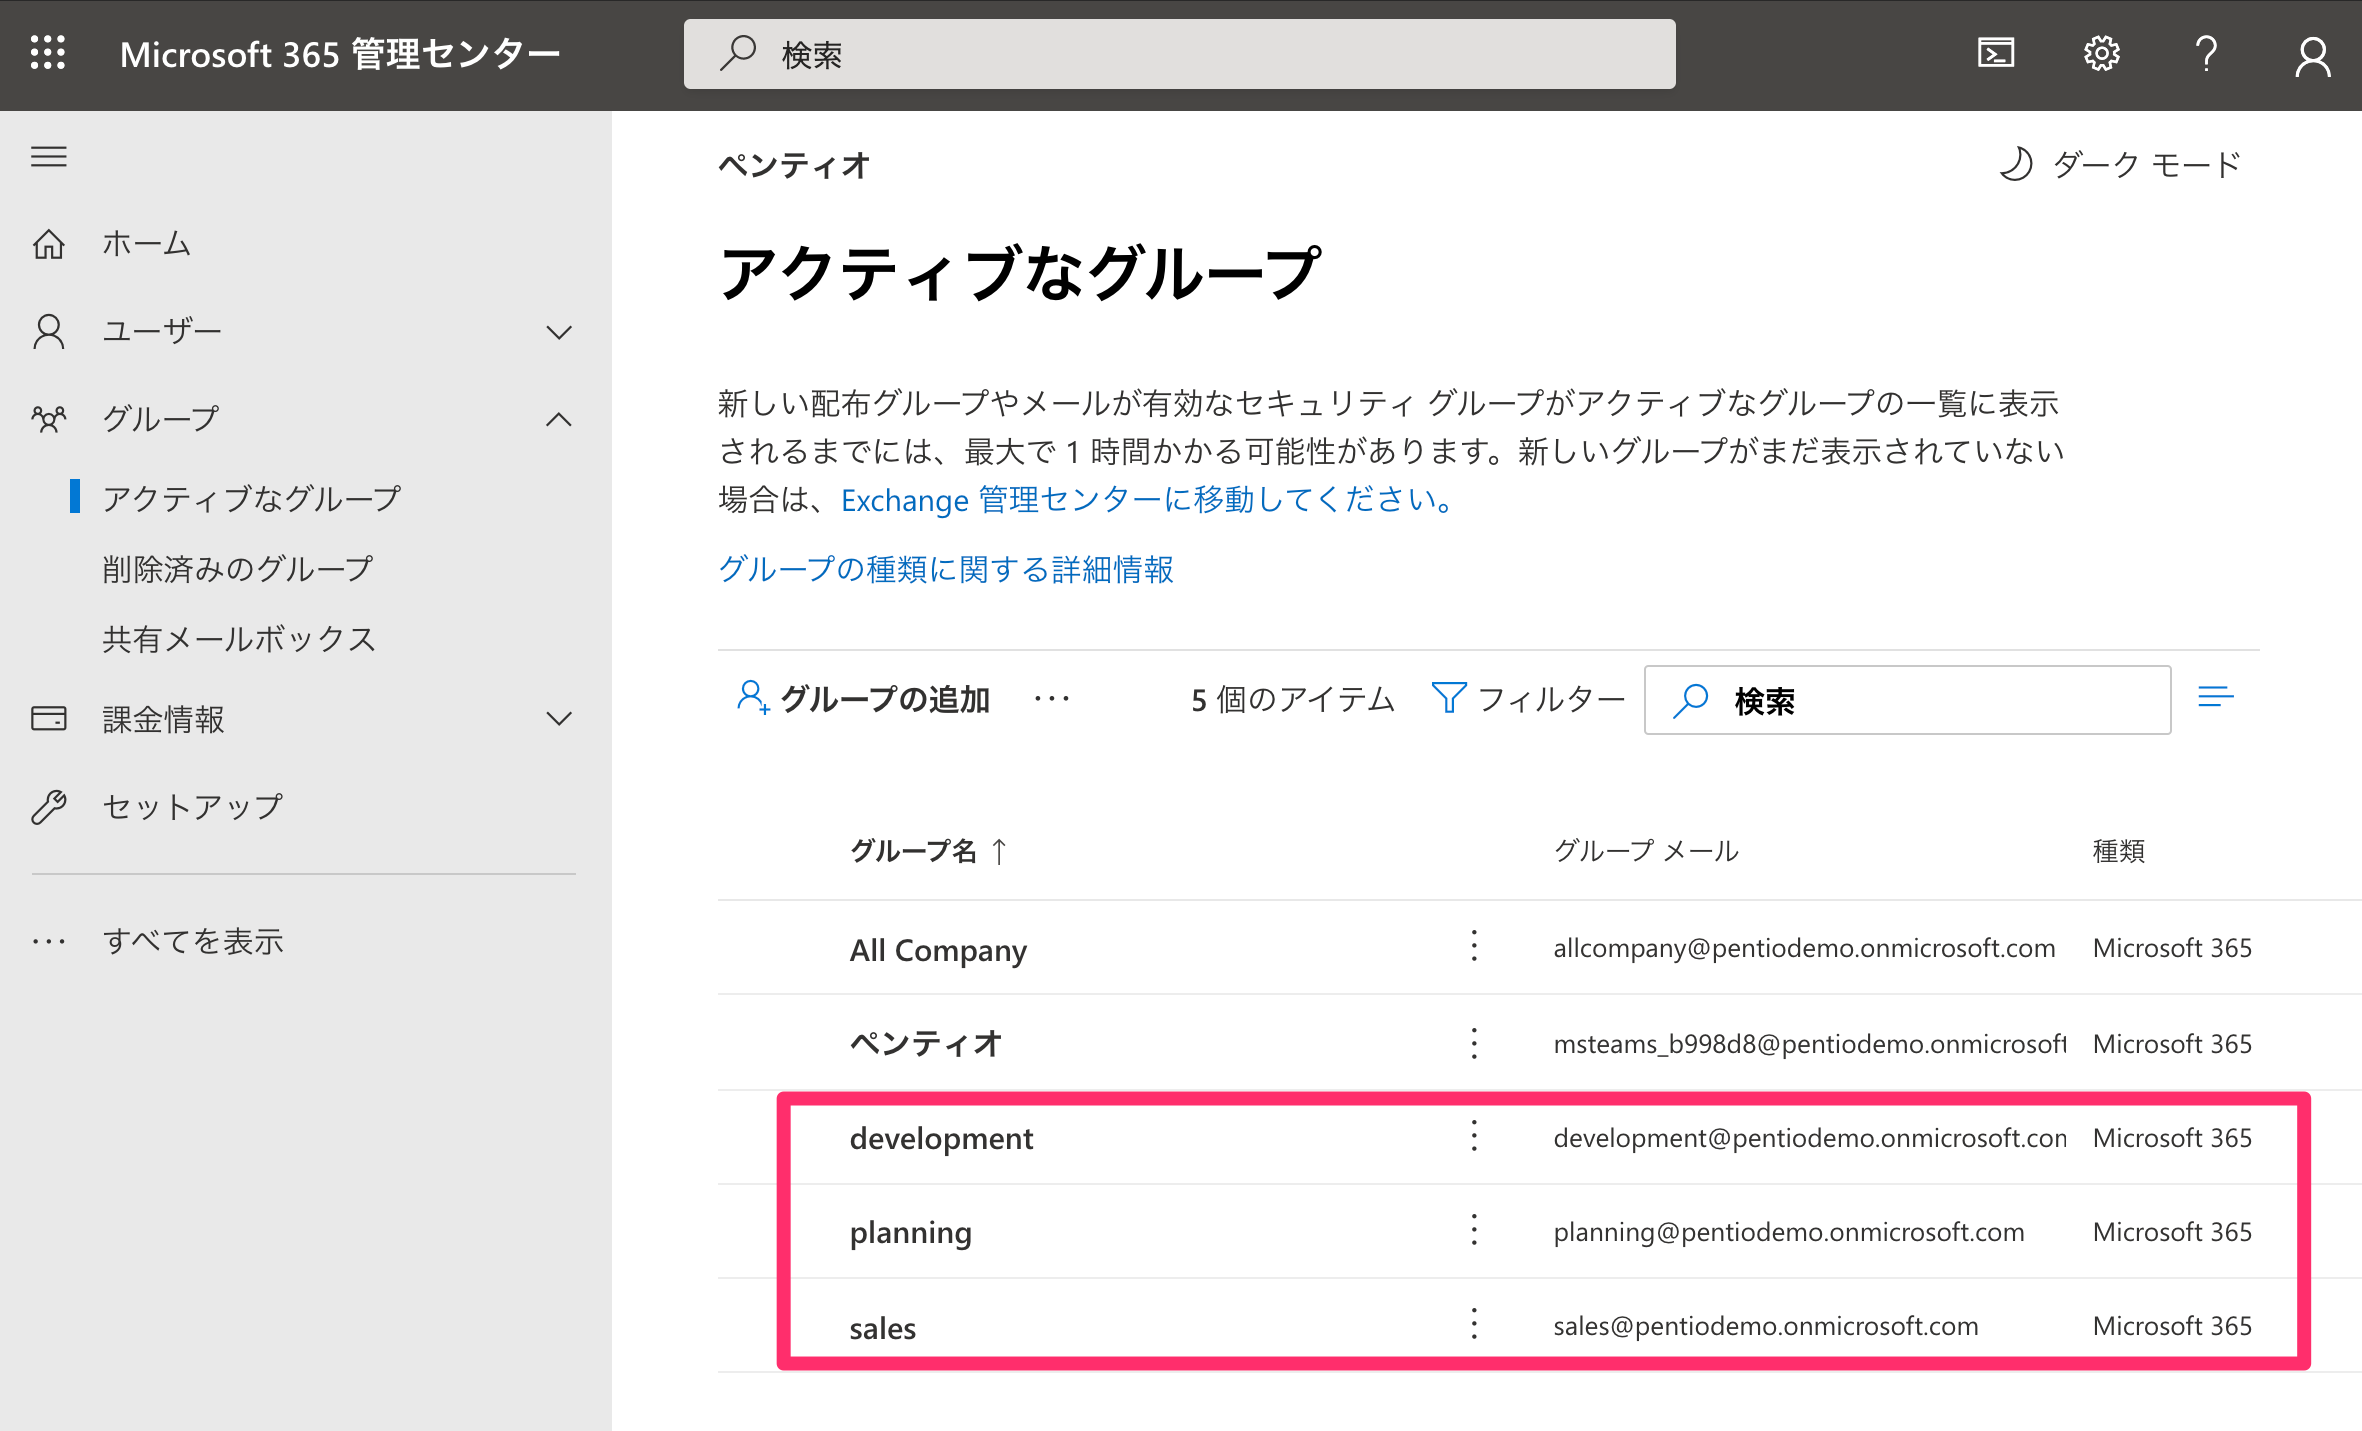This screenshot has width=2362, height=1431.
Task: Open the help question mark icon
Action: coord(2206,53)
